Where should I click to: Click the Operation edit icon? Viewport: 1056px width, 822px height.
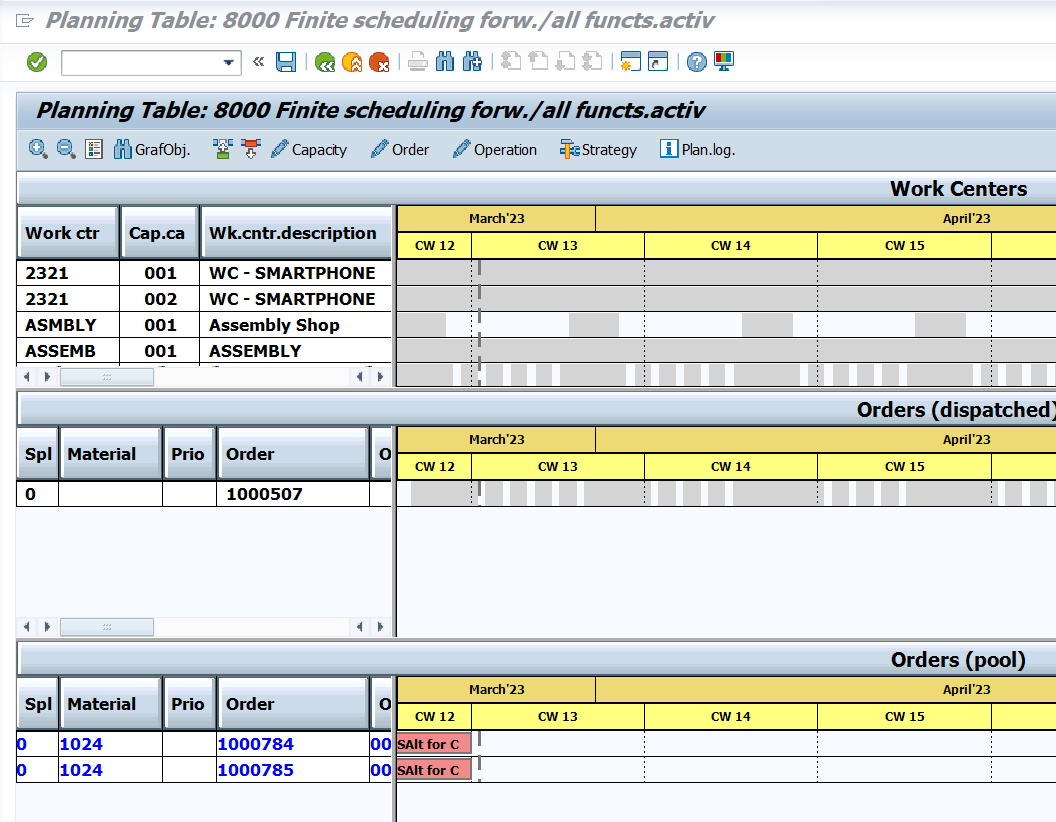[x=463, y=149]
